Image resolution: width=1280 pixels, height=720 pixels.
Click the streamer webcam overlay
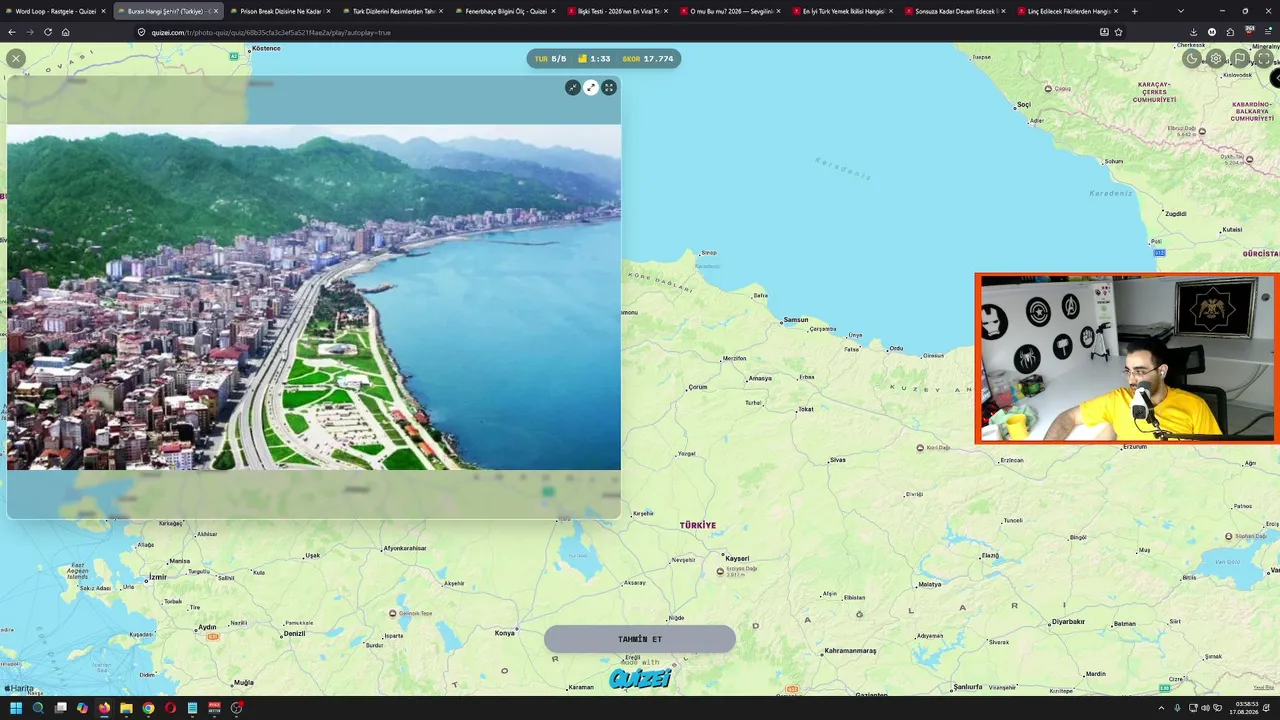(1127, 358)
